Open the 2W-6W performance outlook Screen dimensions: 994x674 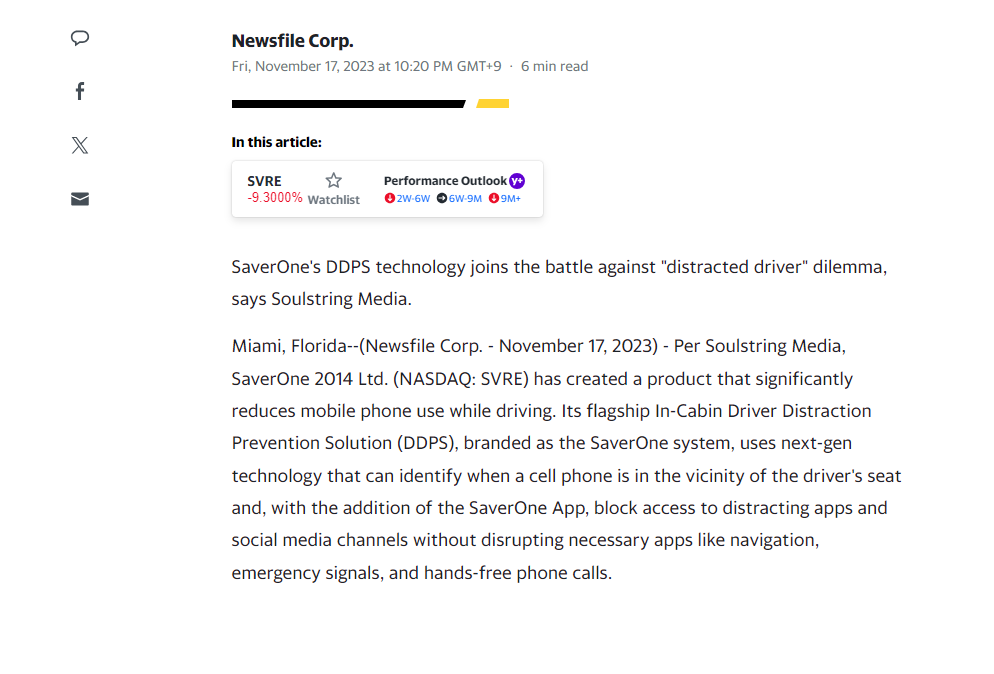click(413, 199)
